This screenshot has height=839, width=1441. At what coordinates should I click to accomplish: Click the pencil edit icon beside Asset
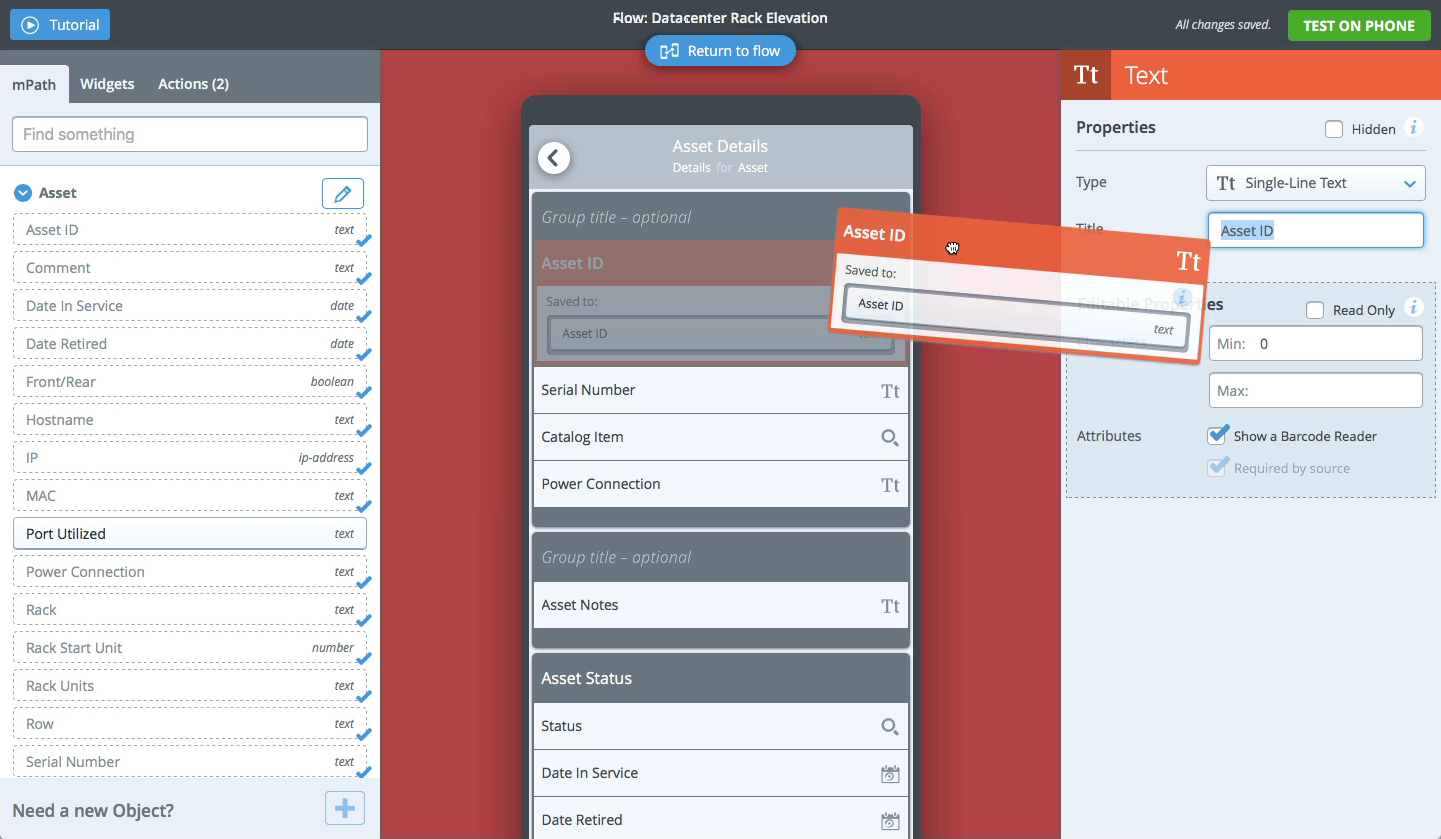click(343, 193)
